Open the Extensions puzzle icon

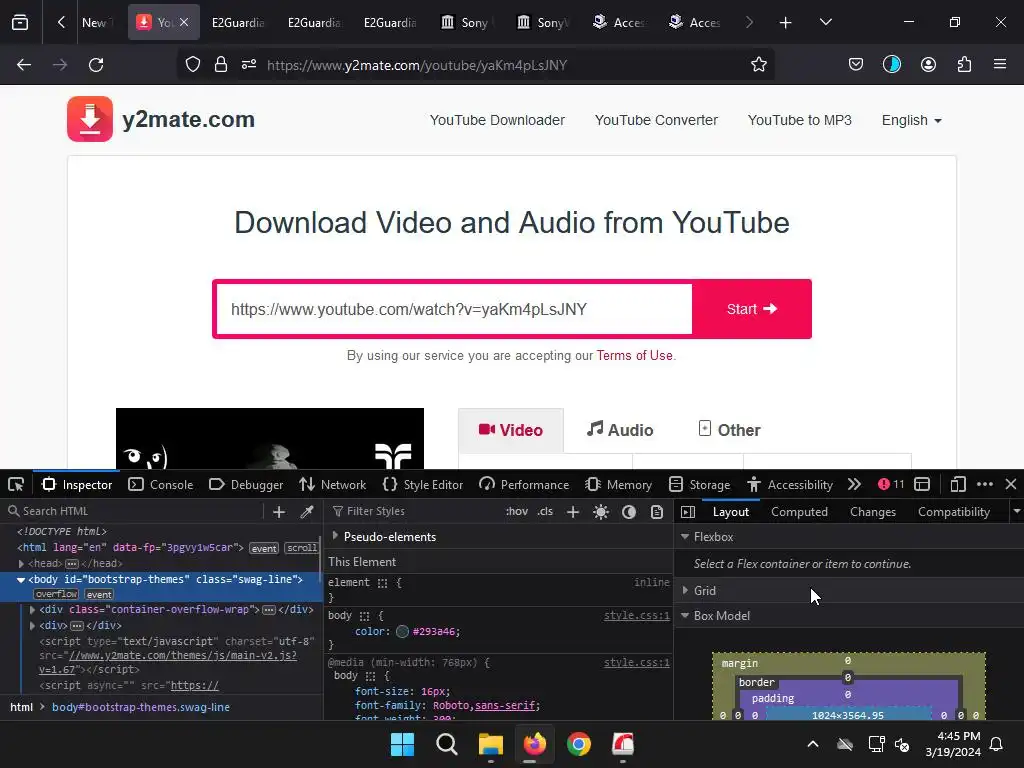(x=964, y=65)
